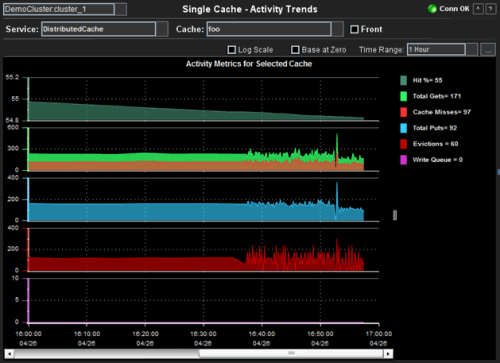The image size is (500, 363).
Task: Click the scrollbar right arrow
Action: pyautogui.click(x=388, y=354)
